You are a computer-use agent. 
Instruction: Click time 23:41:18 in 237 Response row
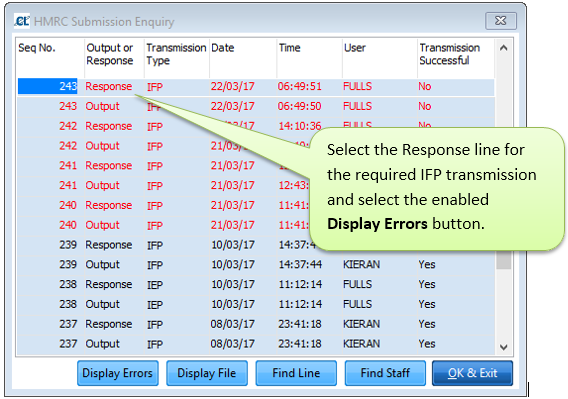300,324
